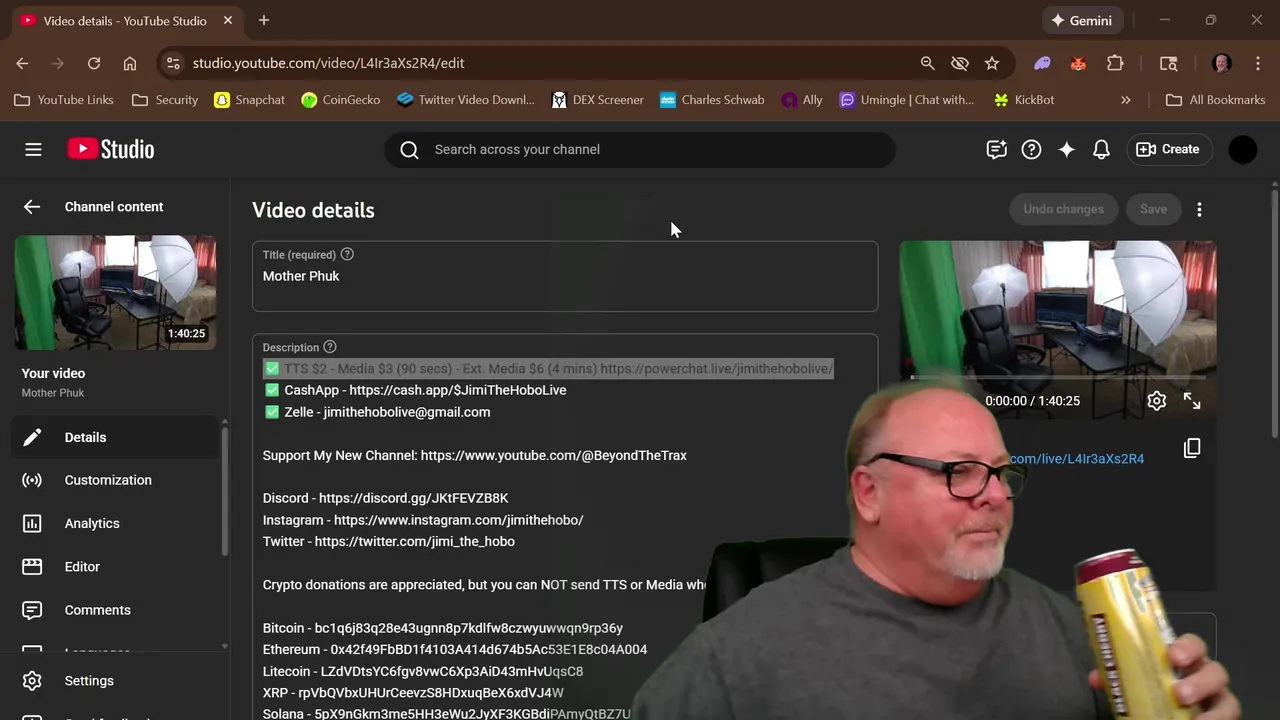Open the Twitter Video Downloader bookmark
Viewport: 1280px width, 720px height.
pyautogui.click(x=466, y=100)
